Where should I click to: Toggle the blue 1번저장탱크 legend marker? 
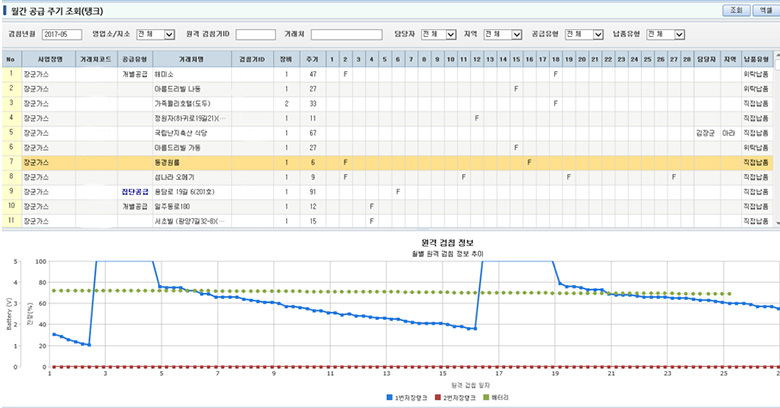(389, 398)
